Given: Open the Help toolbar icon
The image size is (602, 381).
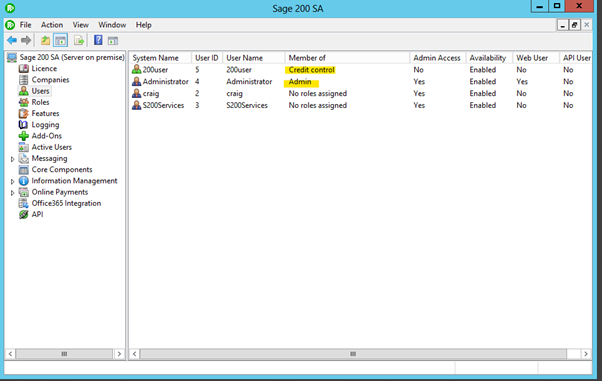Looking at the screenshot, I should 98,40.
